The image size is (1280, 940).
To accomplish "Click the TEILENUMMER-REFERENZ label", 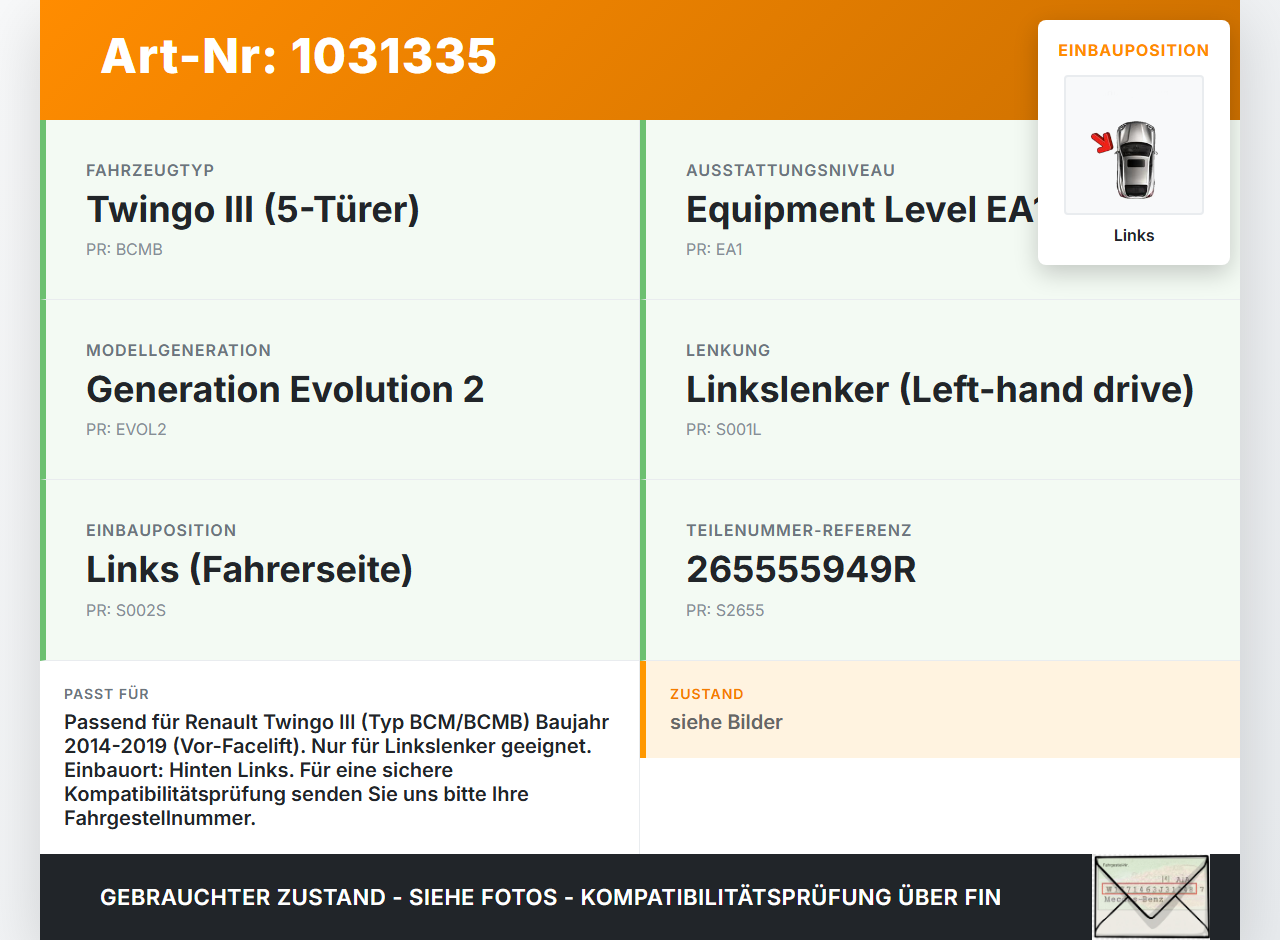I will coord(799,531).
